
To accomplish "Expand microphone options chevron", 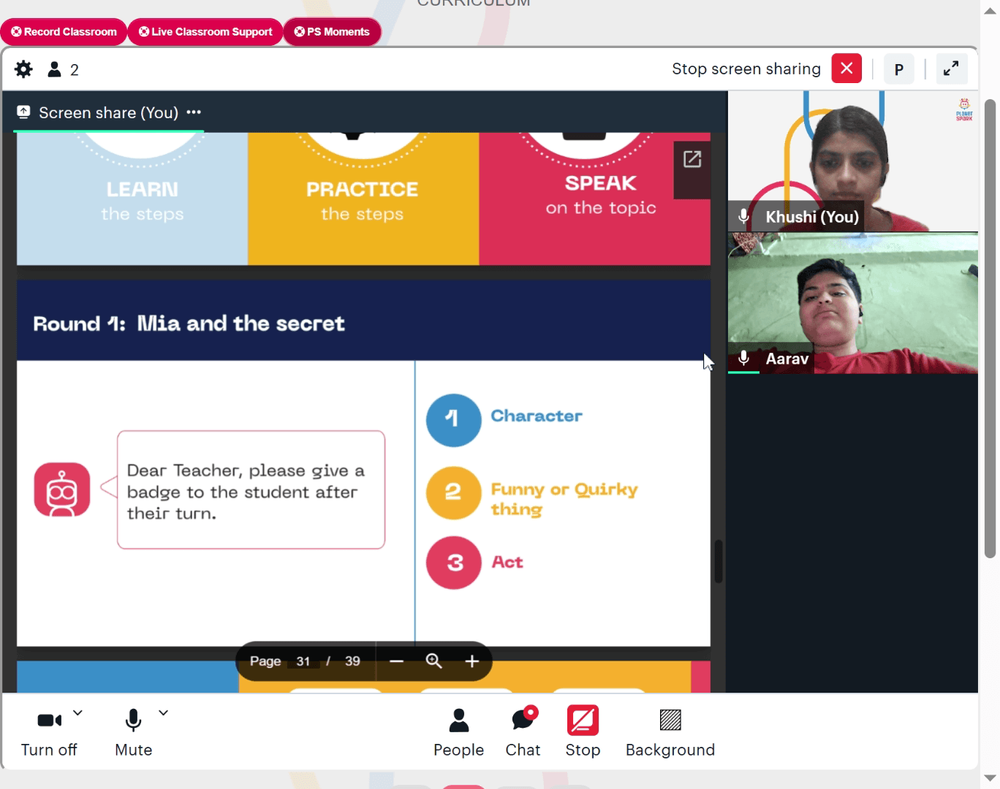I will 163,712.
